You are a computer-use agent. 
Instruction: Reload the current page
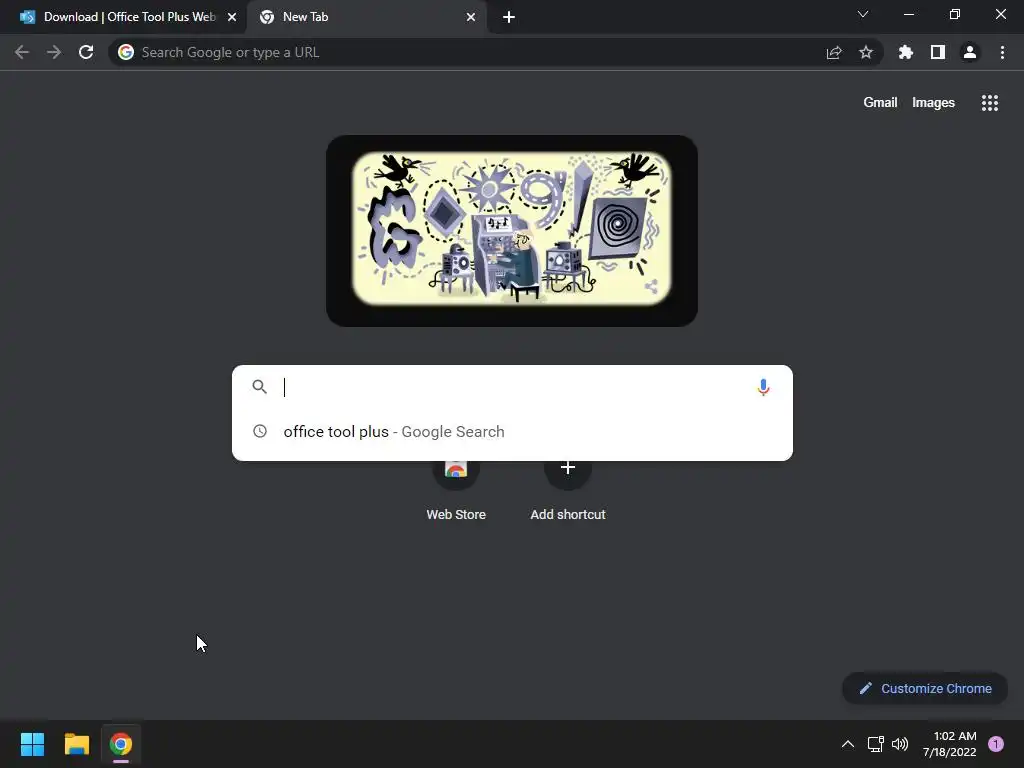[86, 52]
